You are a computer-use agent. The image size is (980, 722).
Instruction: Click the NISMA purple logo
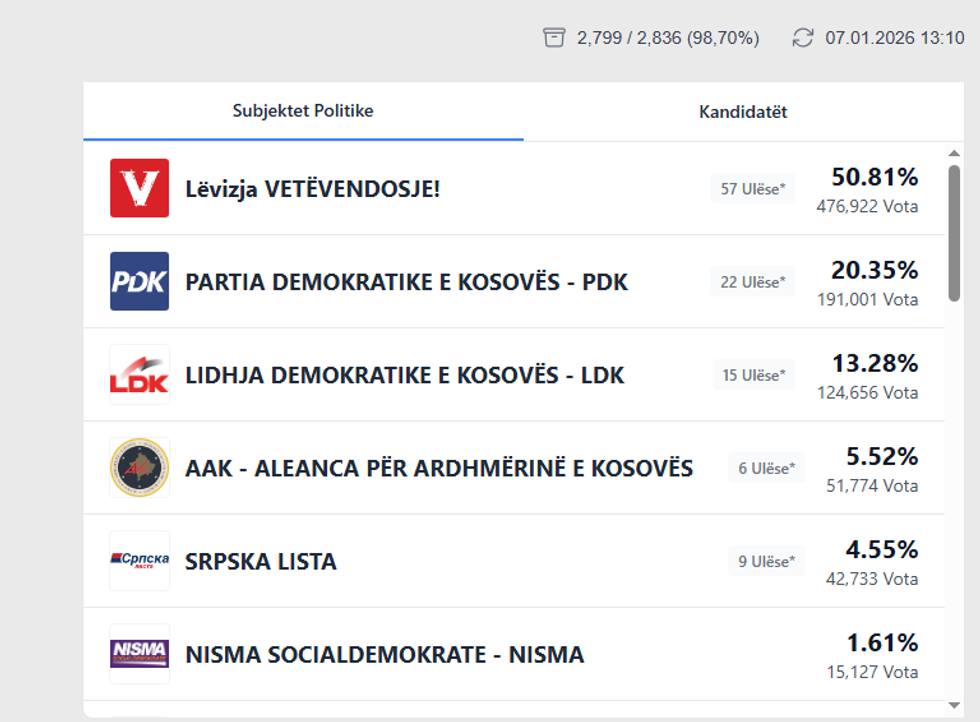139,654
